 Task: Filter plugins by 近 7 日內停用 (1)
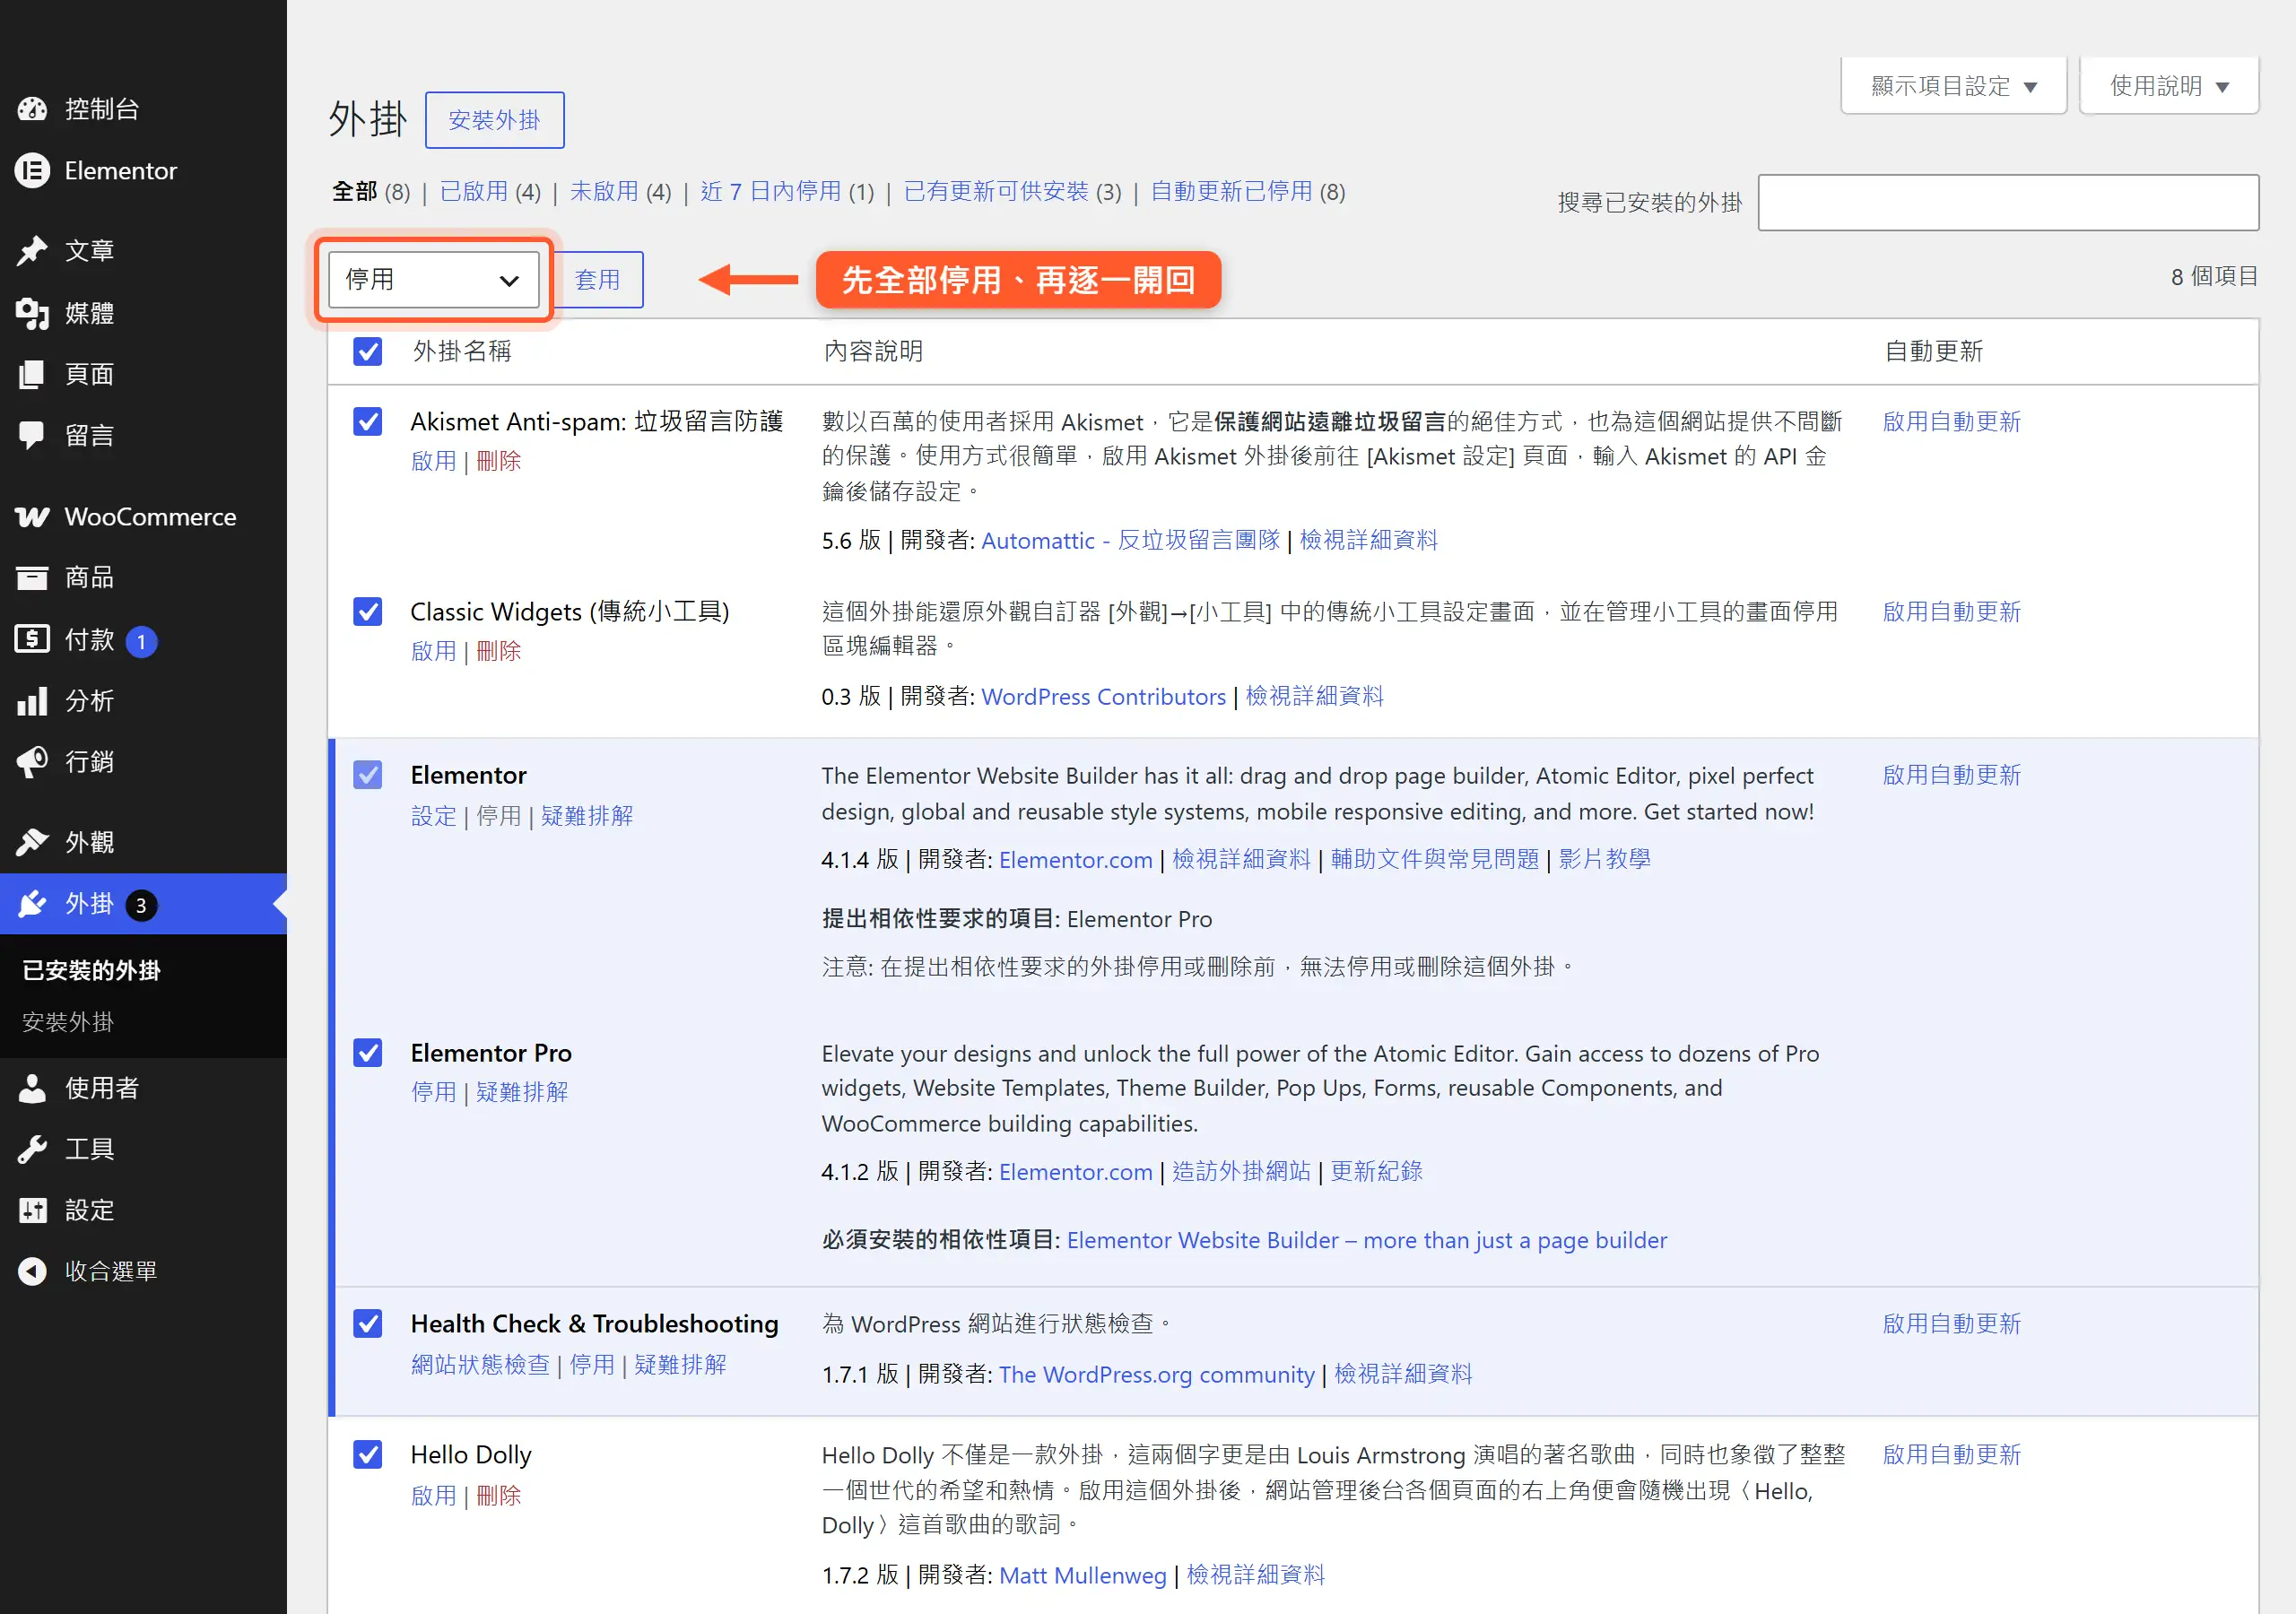(787, 191)
